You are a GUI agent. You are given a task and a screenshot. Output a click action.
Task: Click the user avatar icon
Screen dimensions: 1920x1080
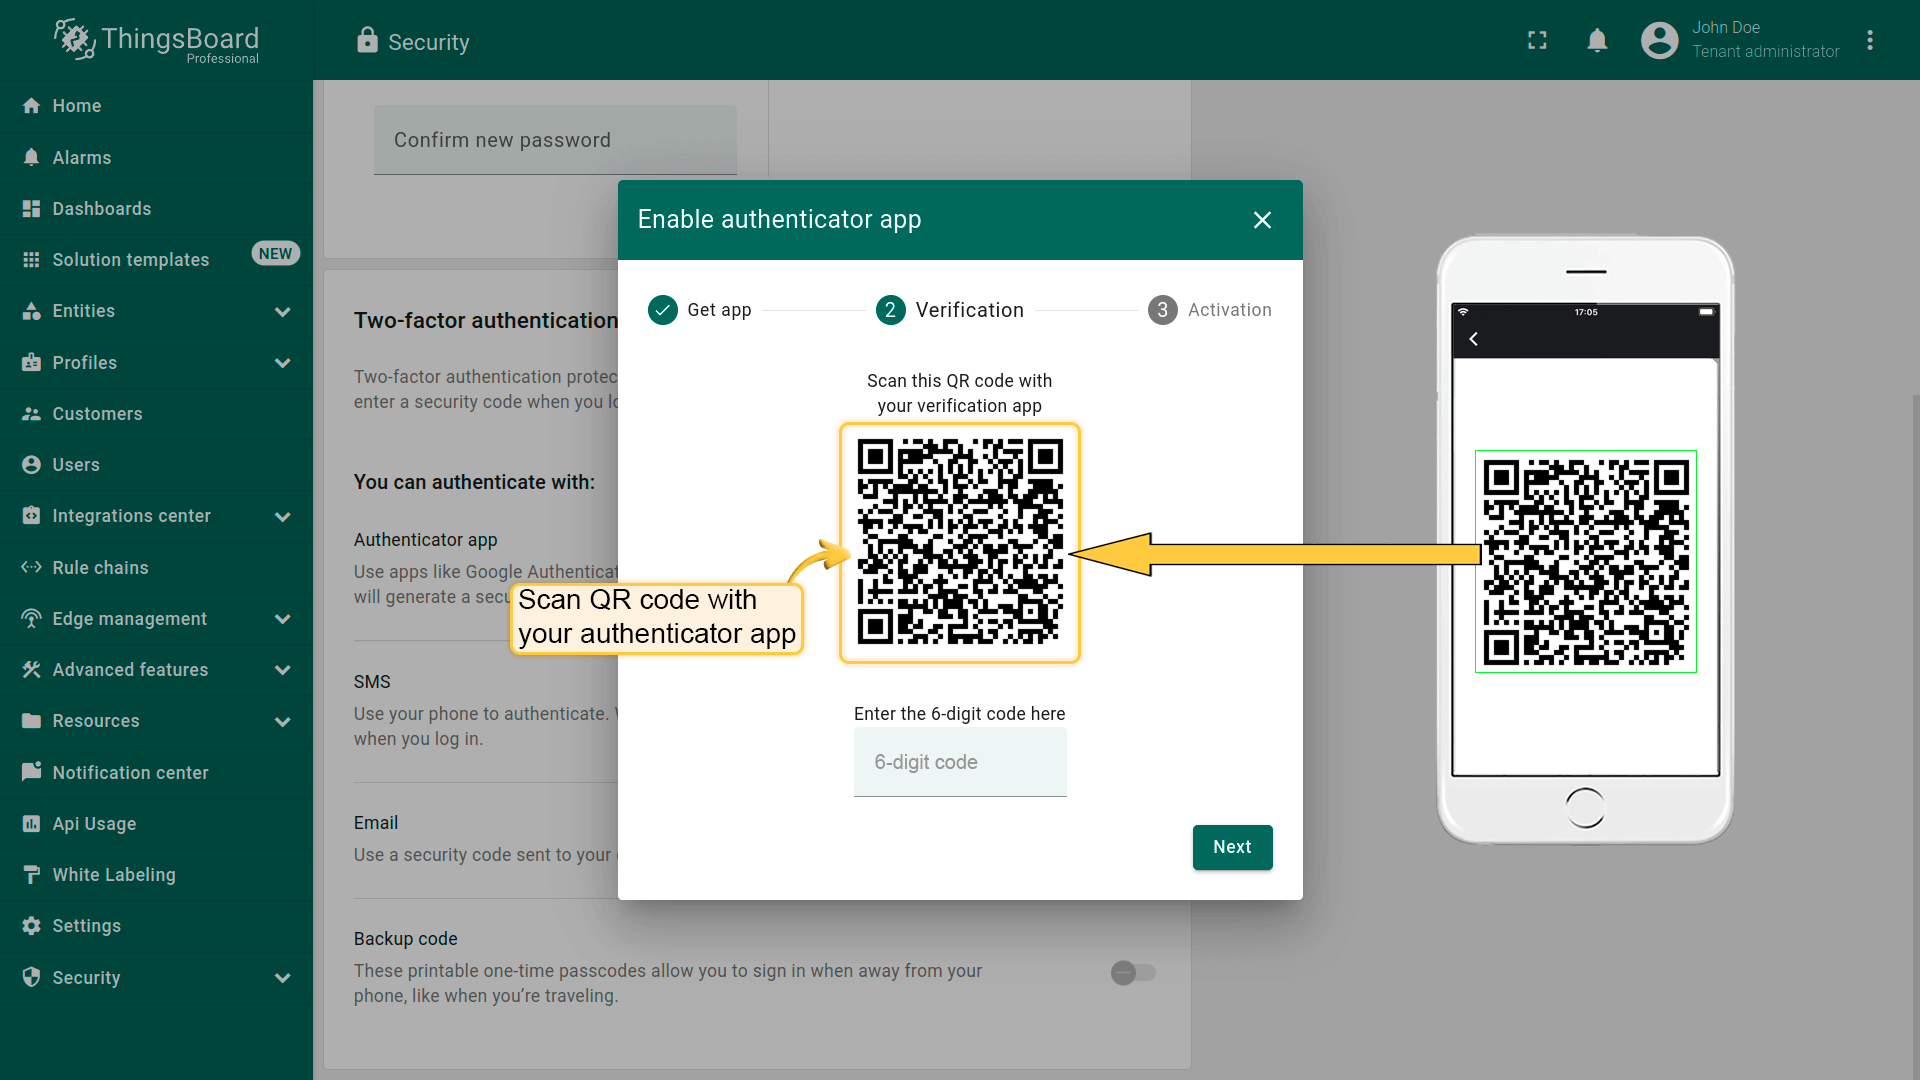click(x=1659, y=40)
